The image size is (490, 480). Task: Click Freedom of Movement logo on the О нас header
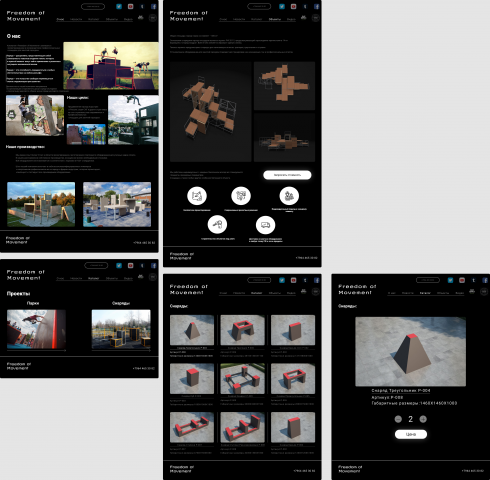(26, 16)
